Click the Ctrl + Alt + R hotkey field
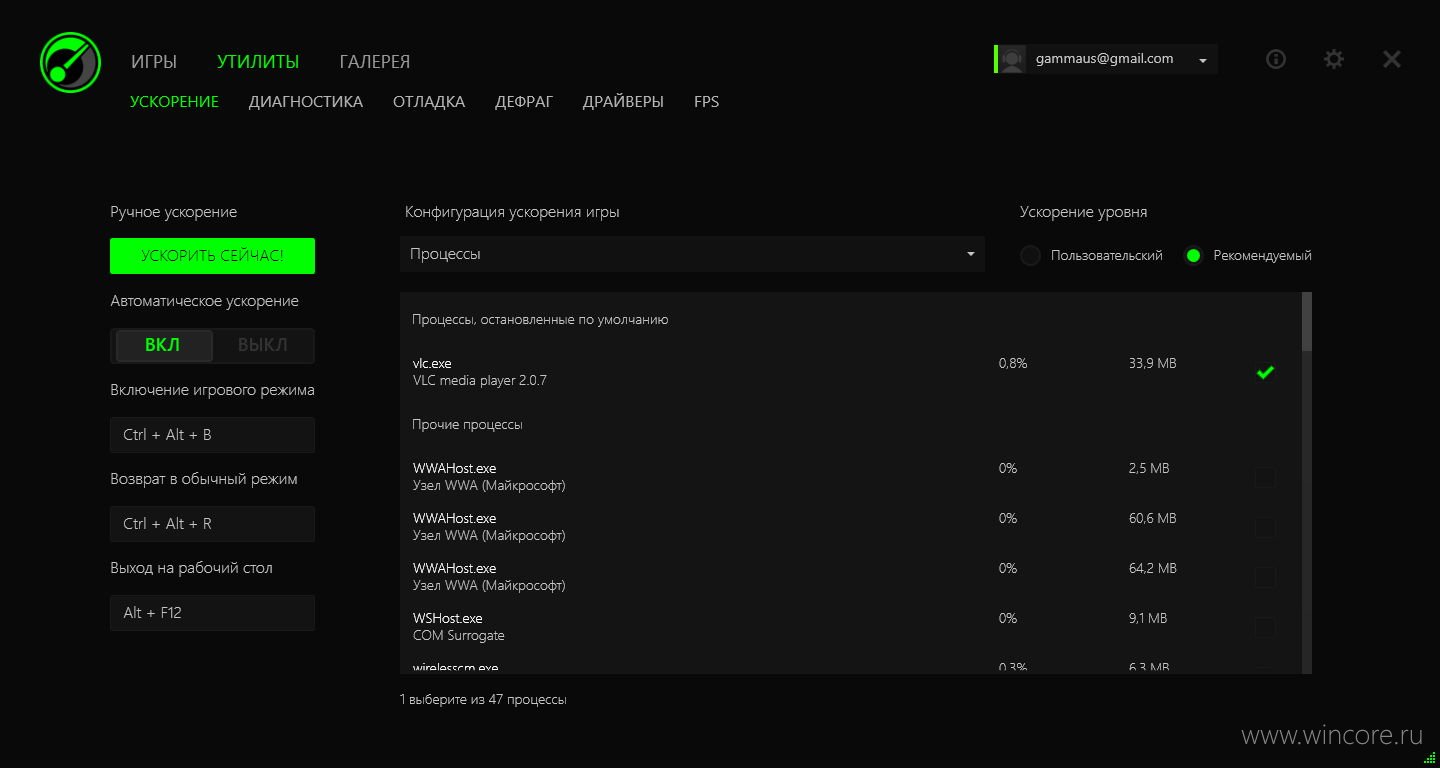1440x768 pixels. pyautogui.click(x=212, y=524)
